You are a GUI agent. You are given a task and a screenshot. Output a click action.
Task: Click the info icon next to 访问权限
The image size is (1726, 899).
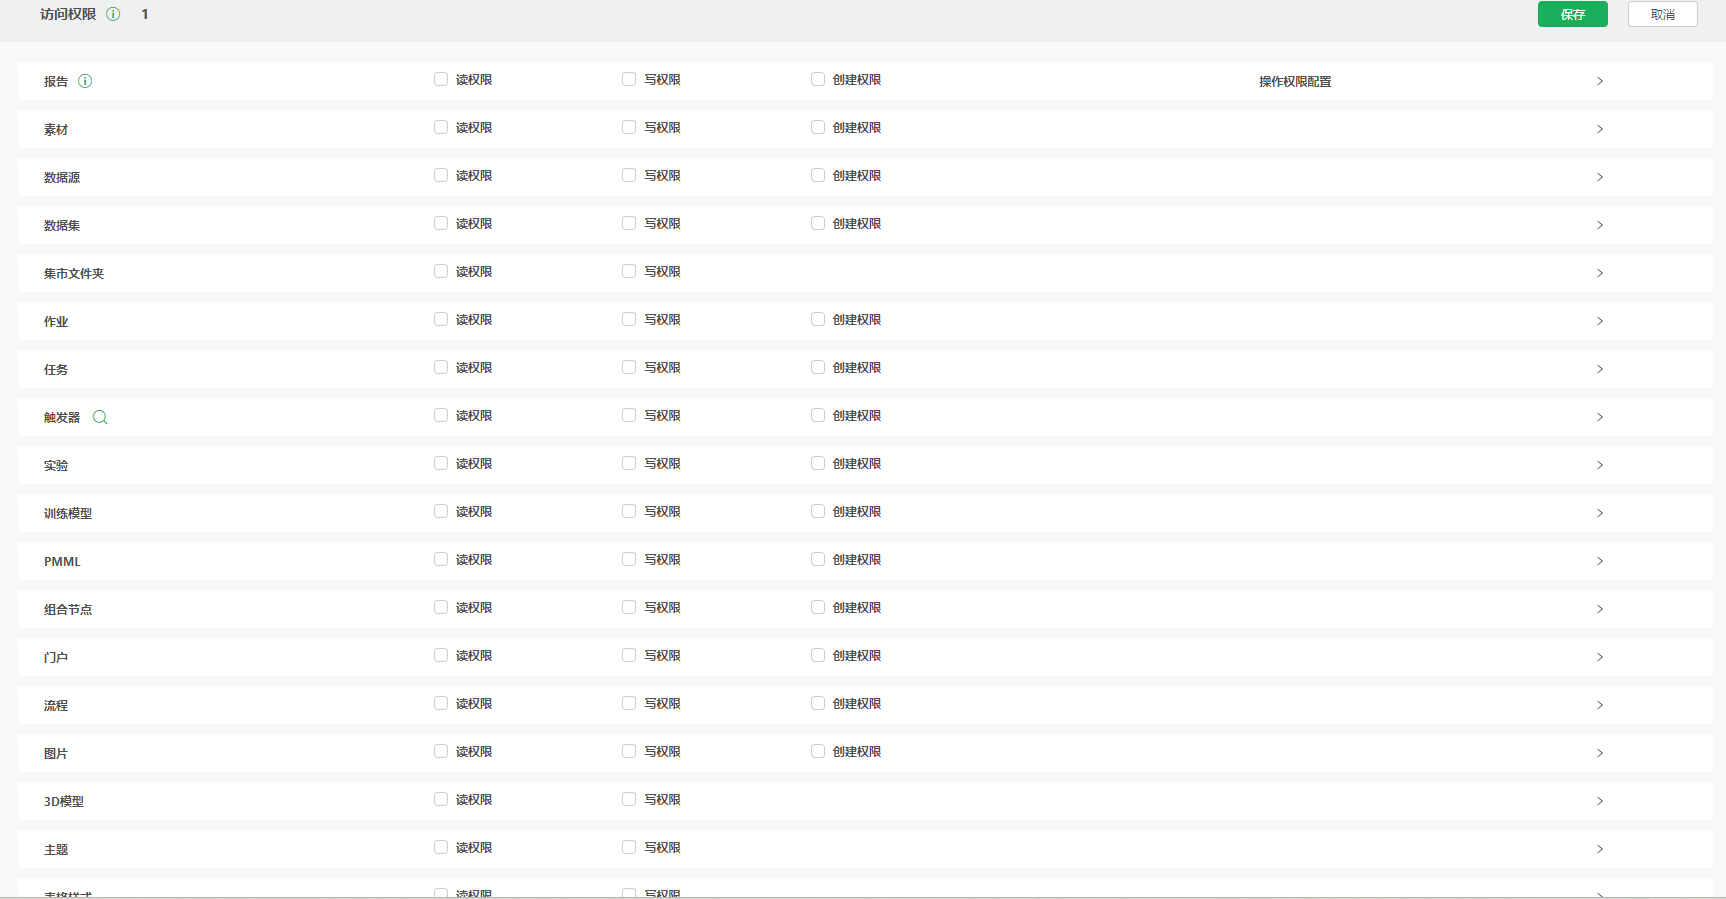coord(113,14)
